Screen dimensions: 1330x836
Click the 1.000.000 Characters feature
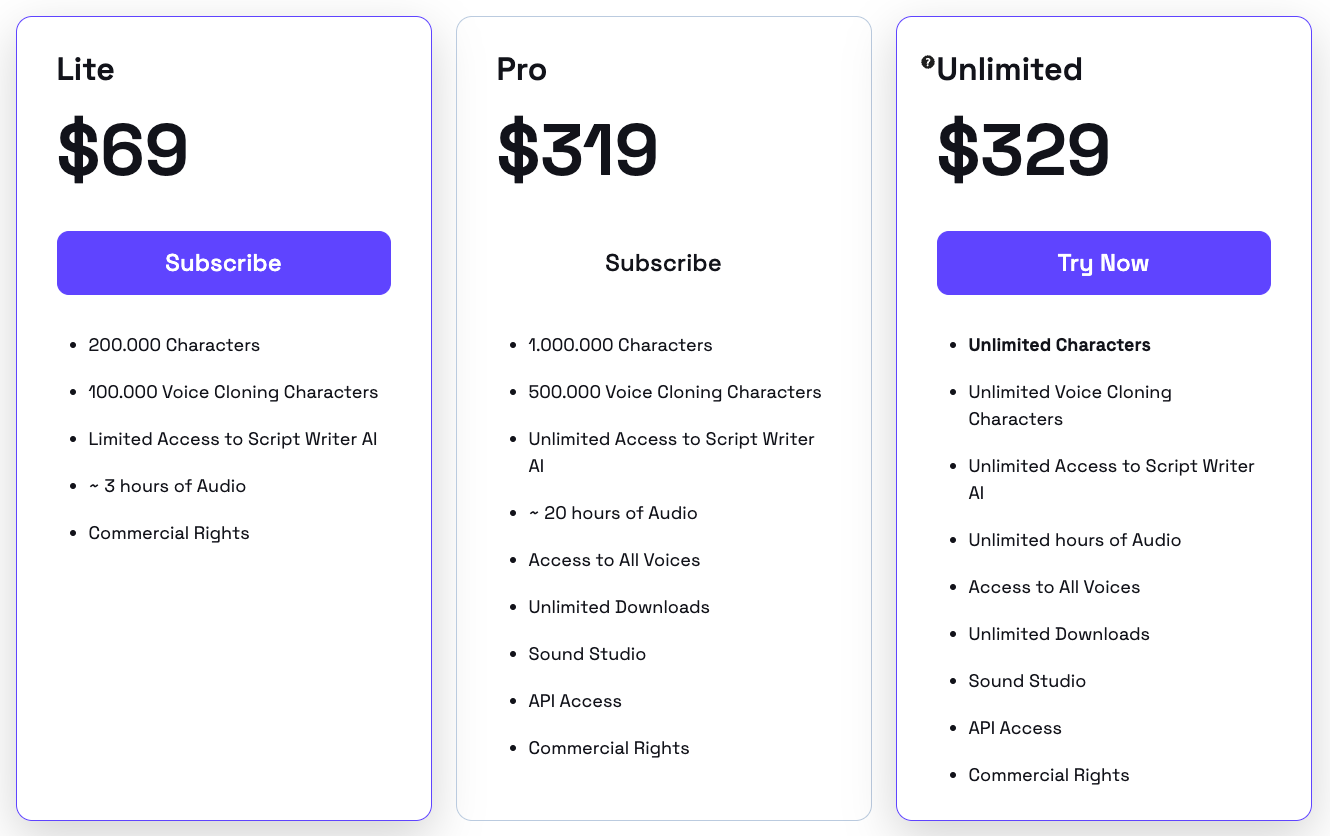coord(620,345)
